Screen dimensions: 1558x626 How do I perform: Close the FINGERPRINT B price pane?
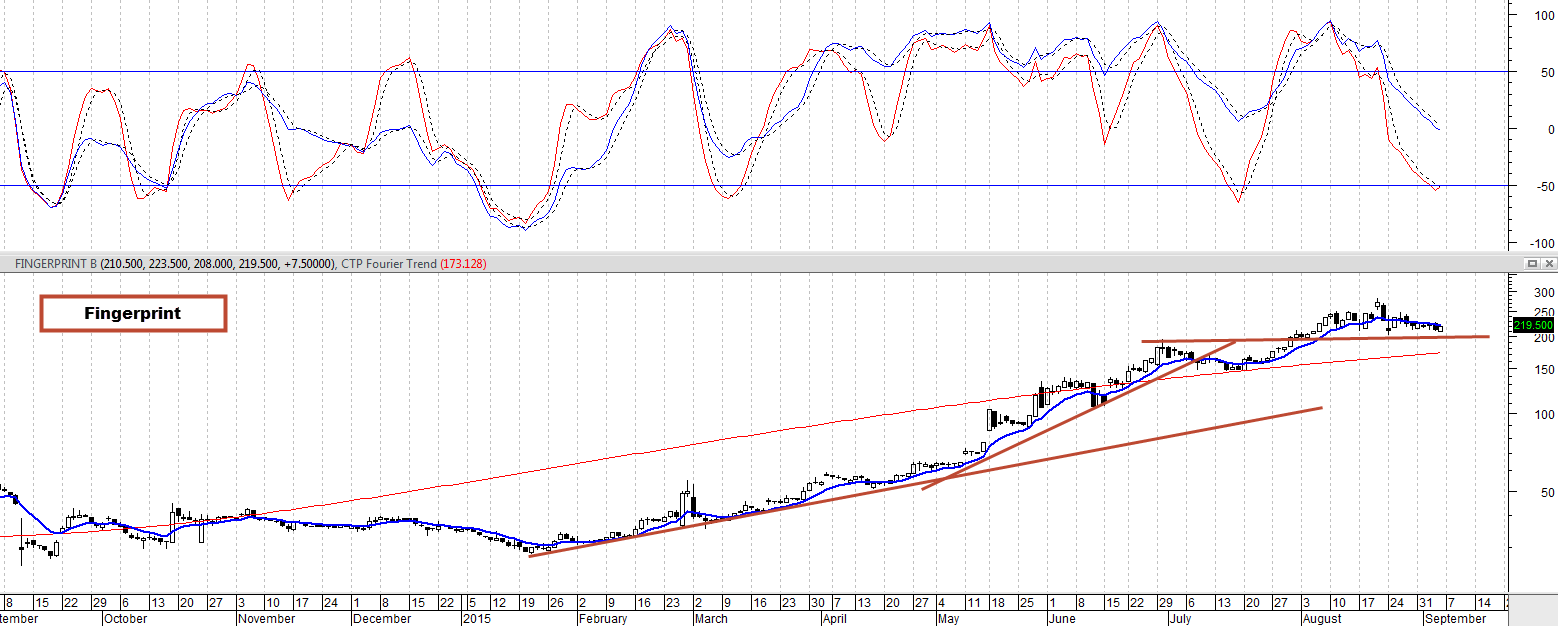pyautogui.click(x=1549, y=263)
